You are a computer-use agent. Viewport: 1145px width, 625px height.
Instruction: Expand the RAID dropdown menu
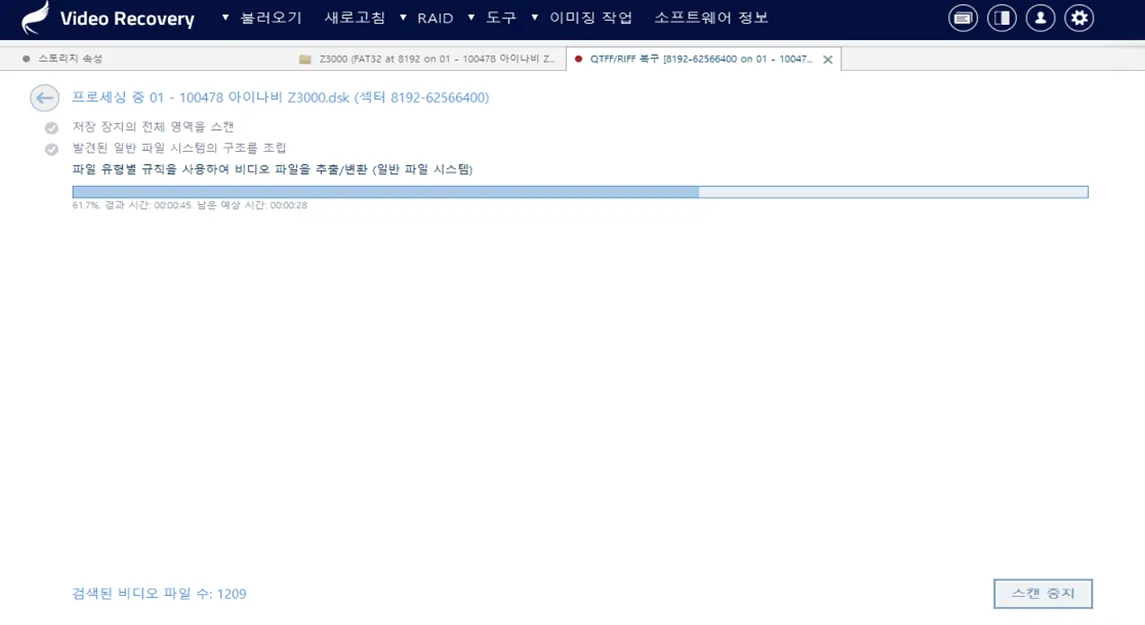coord(427,18)
